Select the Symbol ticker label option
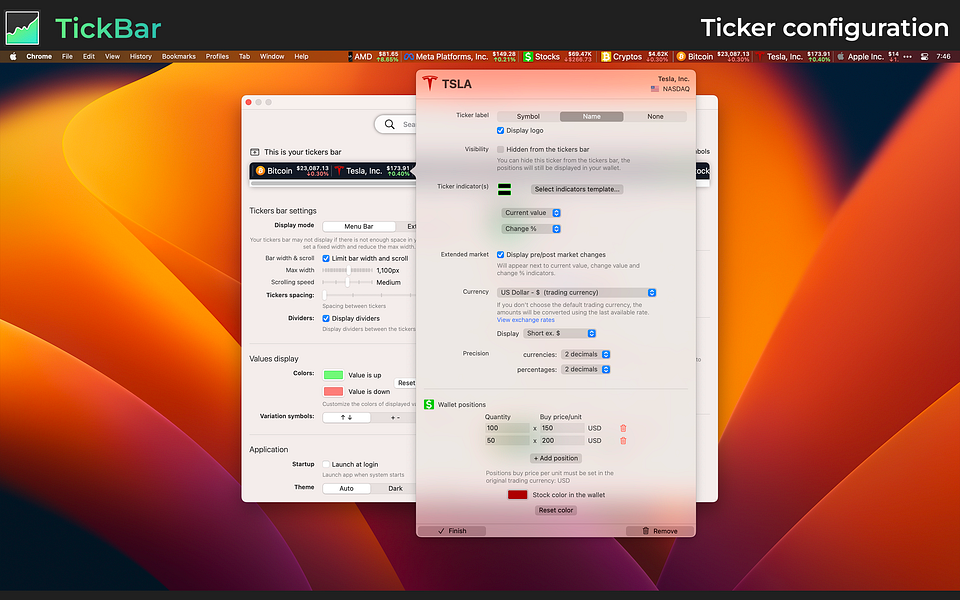 coord(528,116)
